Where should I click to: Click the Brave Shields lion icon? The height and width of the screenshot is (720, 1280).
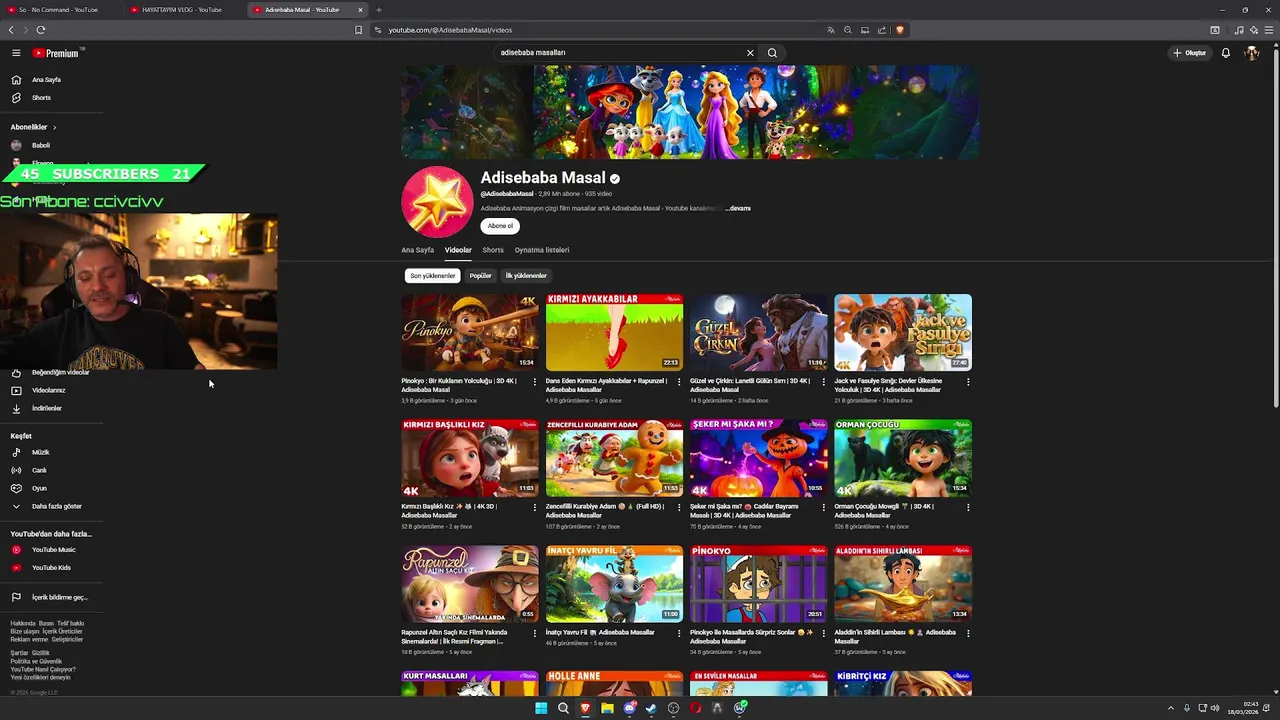click(900, 30)
